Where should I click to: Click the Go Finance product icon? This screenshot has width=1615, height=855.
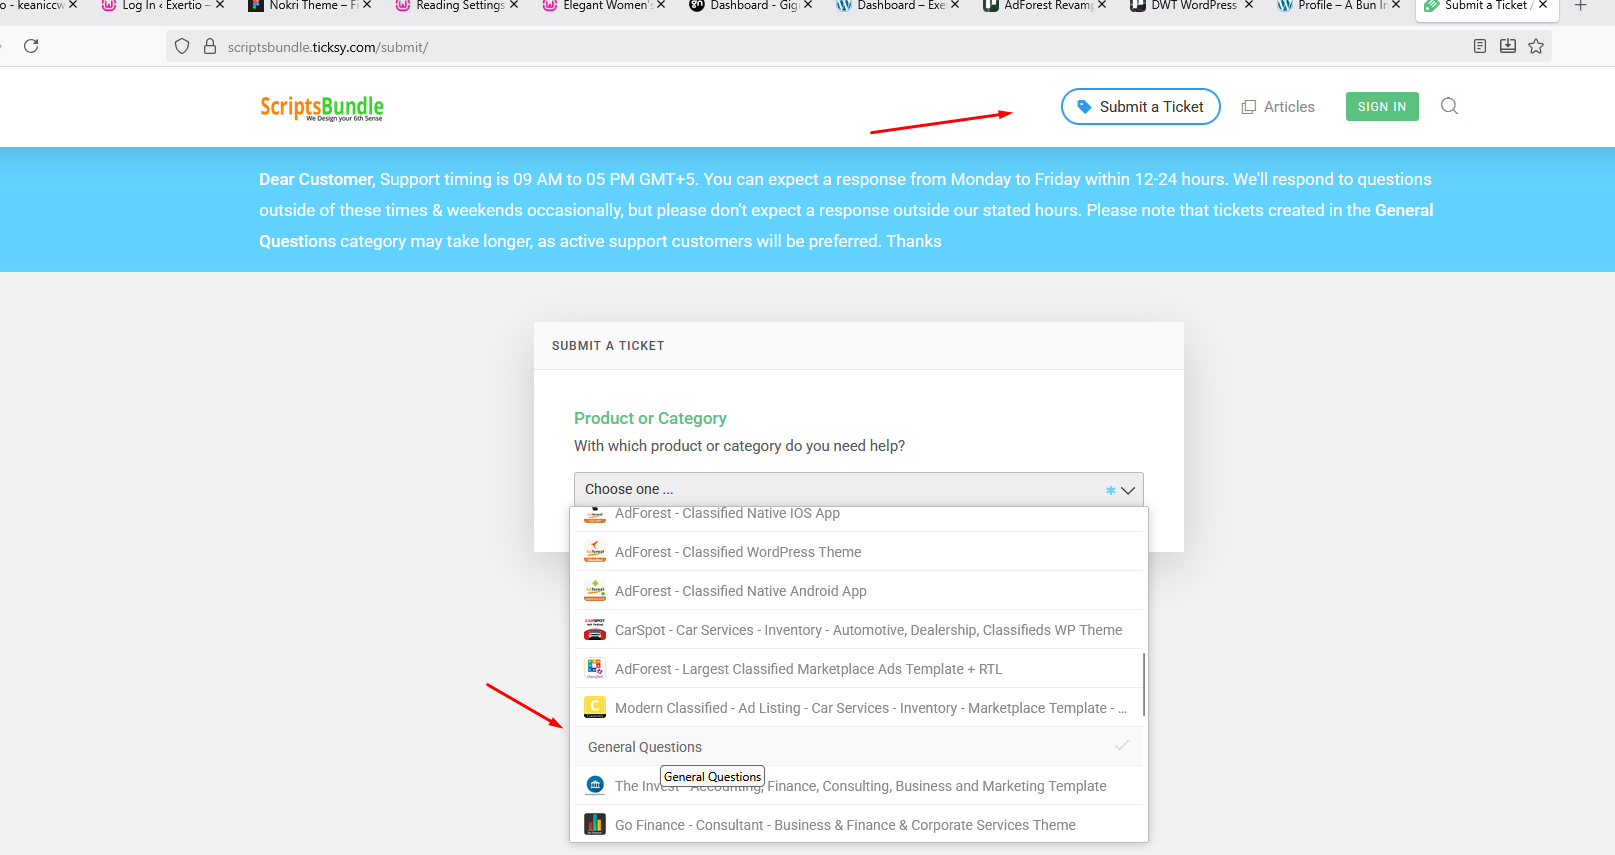point(595,824)
